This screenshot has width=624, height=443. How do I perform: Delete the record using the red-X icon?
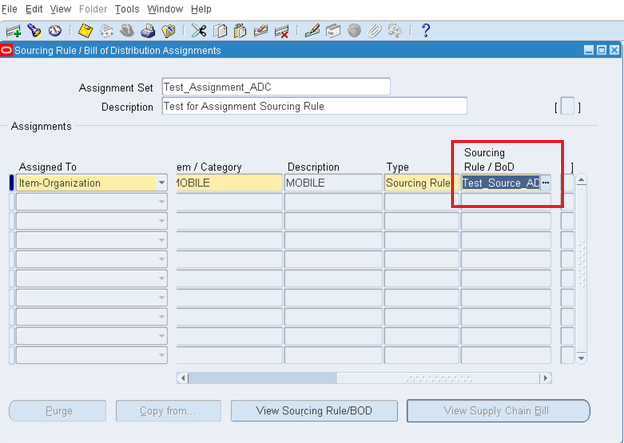282,31
